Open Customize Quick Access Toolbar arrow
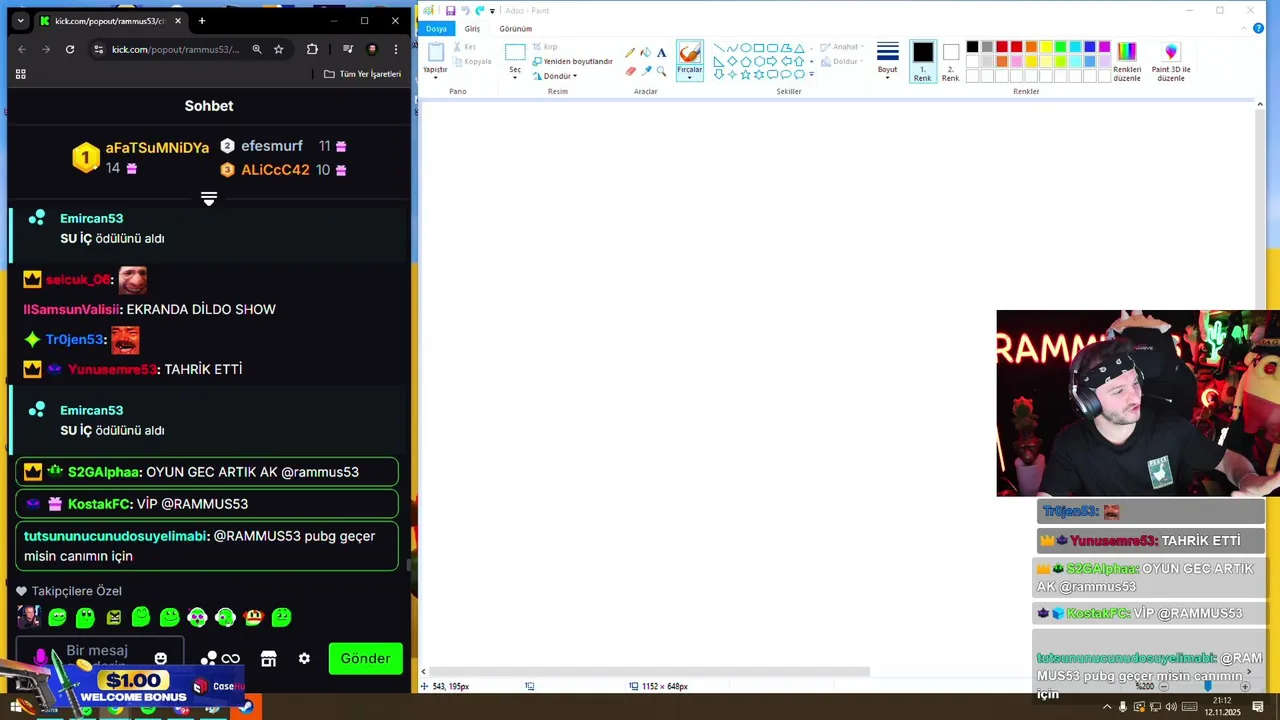Image resolution: width=1280 pixels, height=720 pixels. coord(492,11)
